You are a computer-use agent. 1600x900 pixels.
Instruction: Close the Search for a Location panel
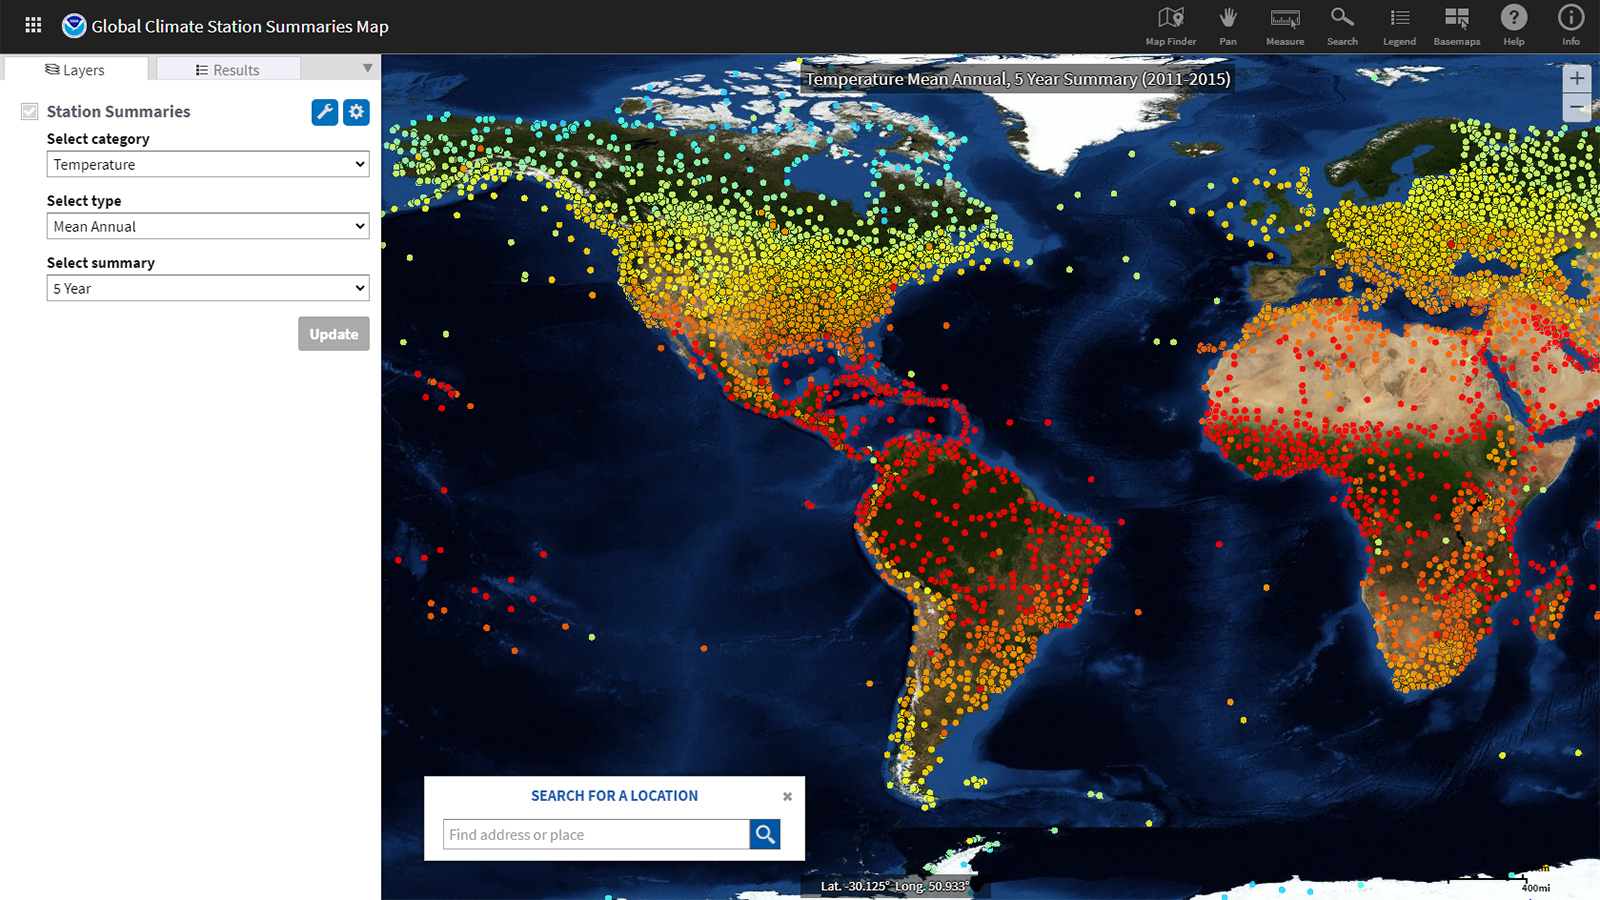787,796
